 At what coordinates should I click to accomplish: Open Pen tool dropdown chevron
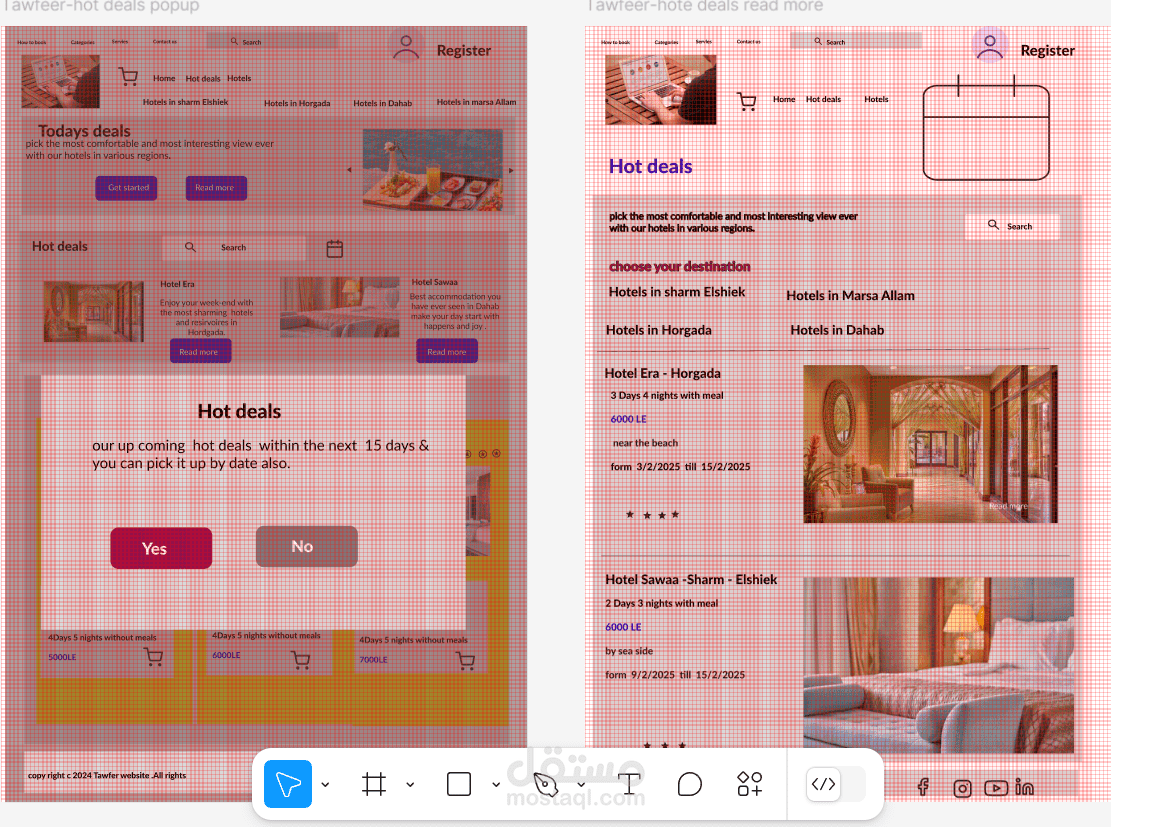581,785
